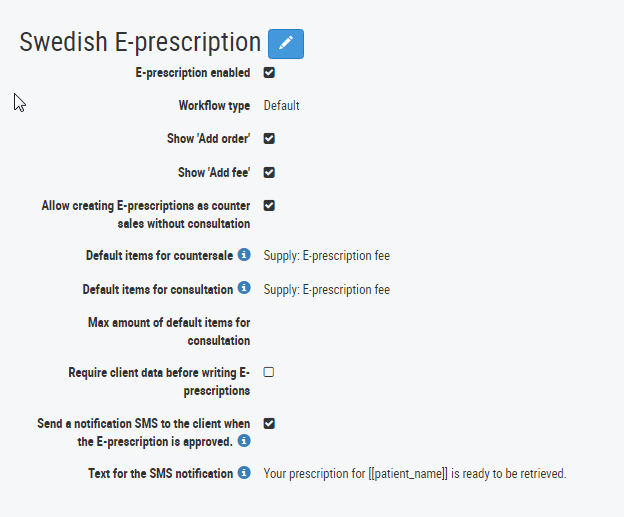The width and height of the screenshot is (624, 517).
Task: Uncheck the Show 'Add fee' checkbox
Action: (x=269, y=172)
